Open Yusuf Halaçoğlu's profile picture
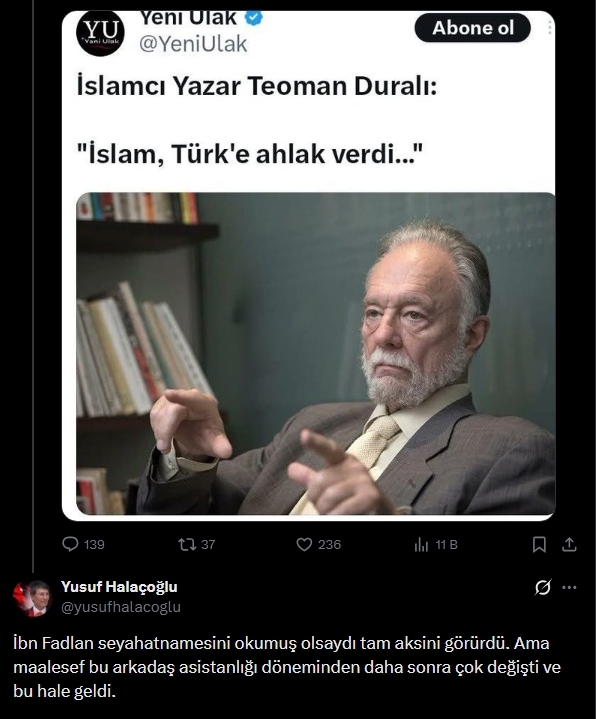 [33, 598]
